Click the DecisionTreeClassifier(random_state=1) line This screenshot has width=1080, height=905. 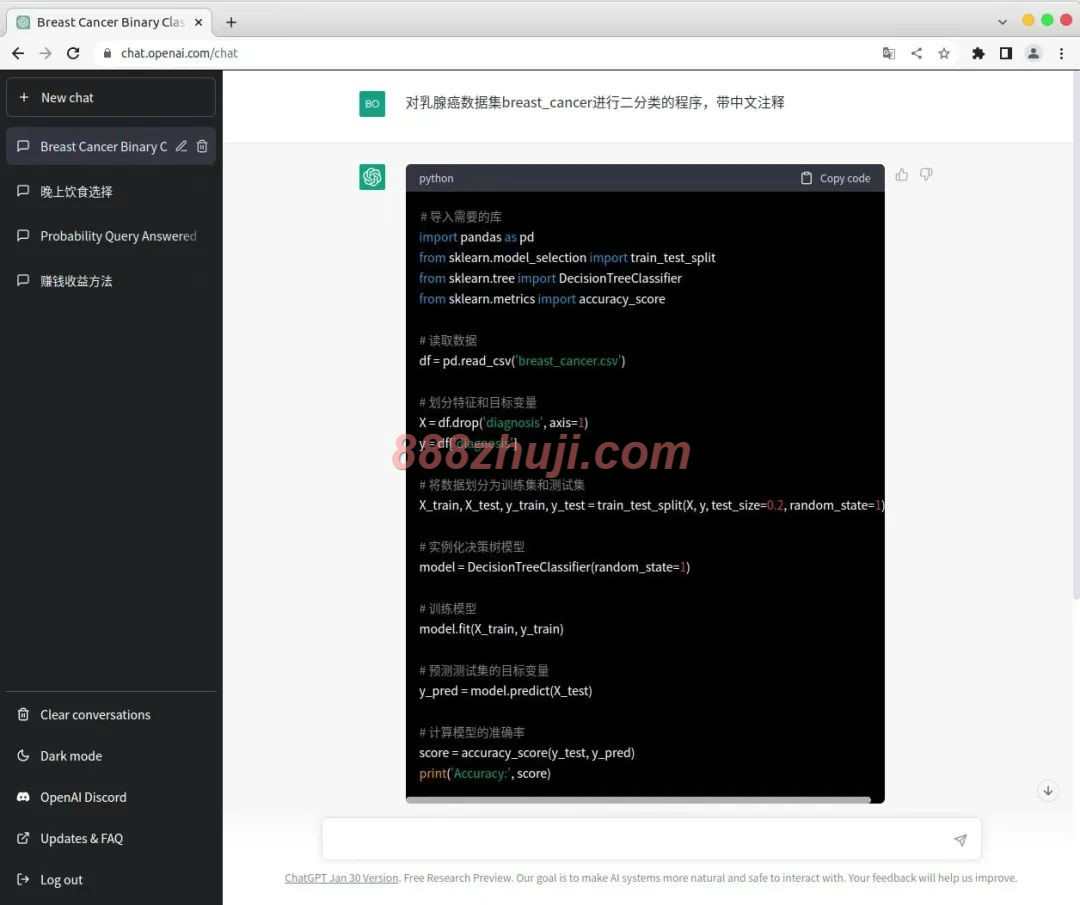click(554, 568)
